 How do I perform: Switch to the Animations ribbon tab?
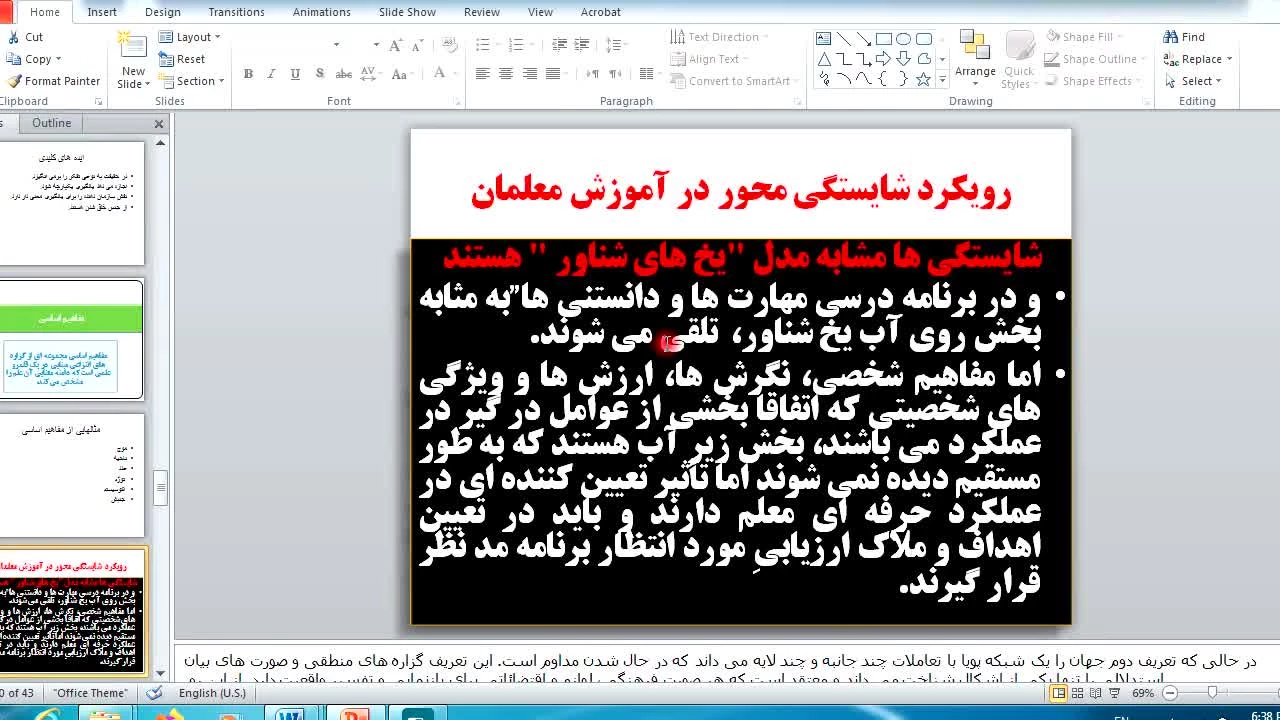(321, 12)
